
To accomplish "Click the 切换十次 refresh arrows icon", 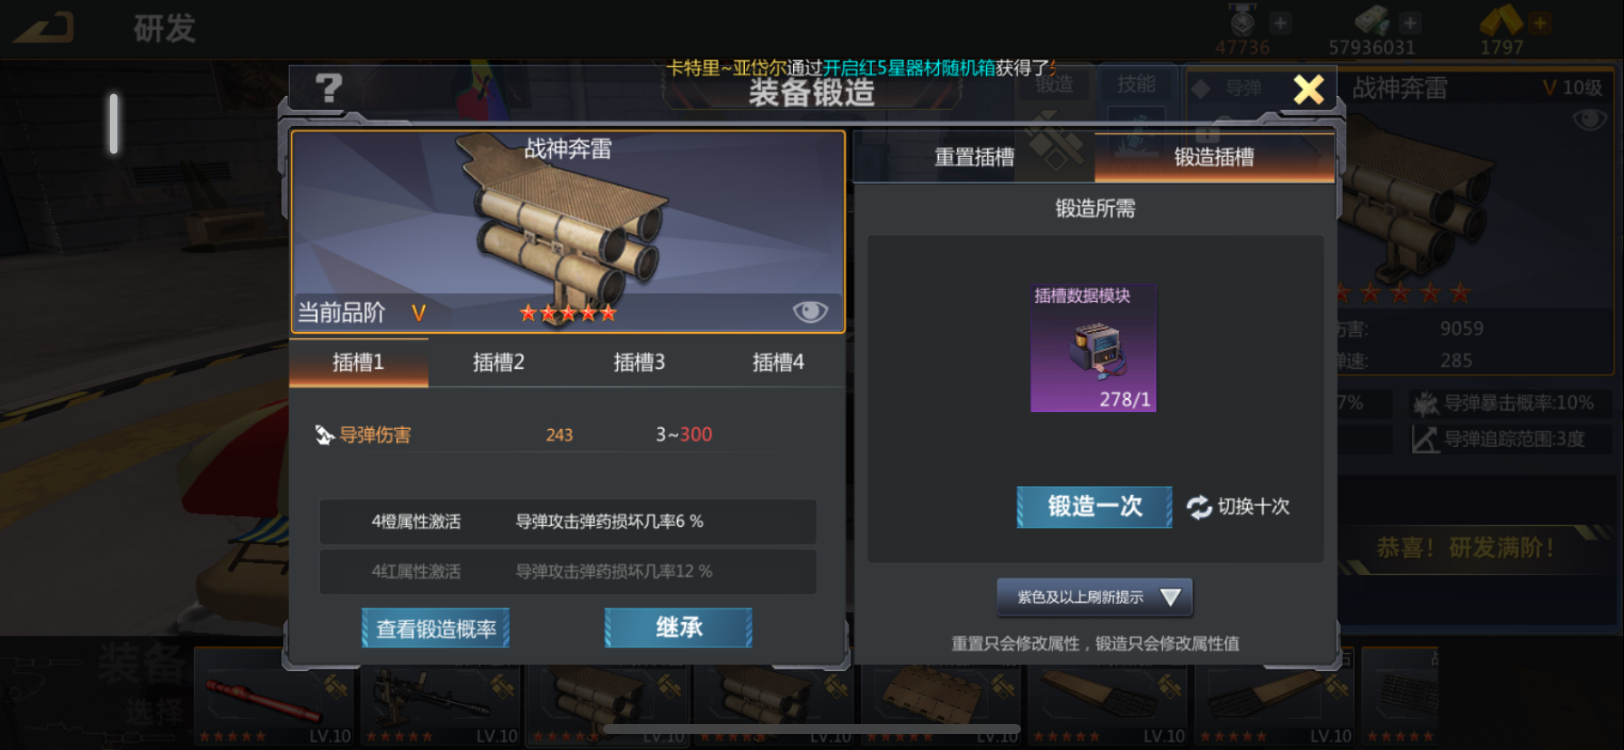I will (1199, 507).
